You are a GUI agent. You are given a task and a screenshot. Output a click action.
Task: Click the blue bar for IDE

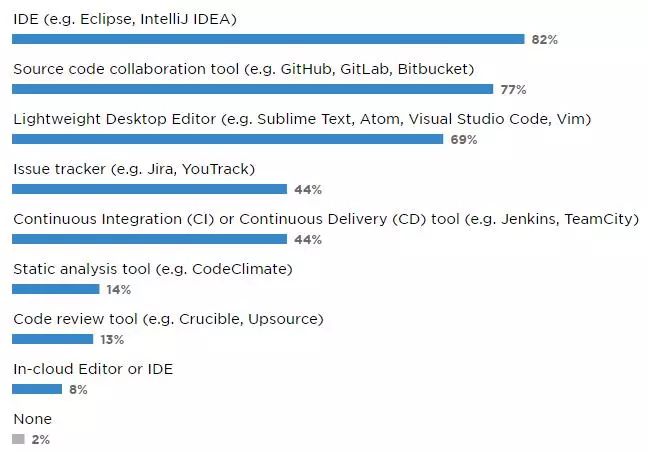click(268, 39)
